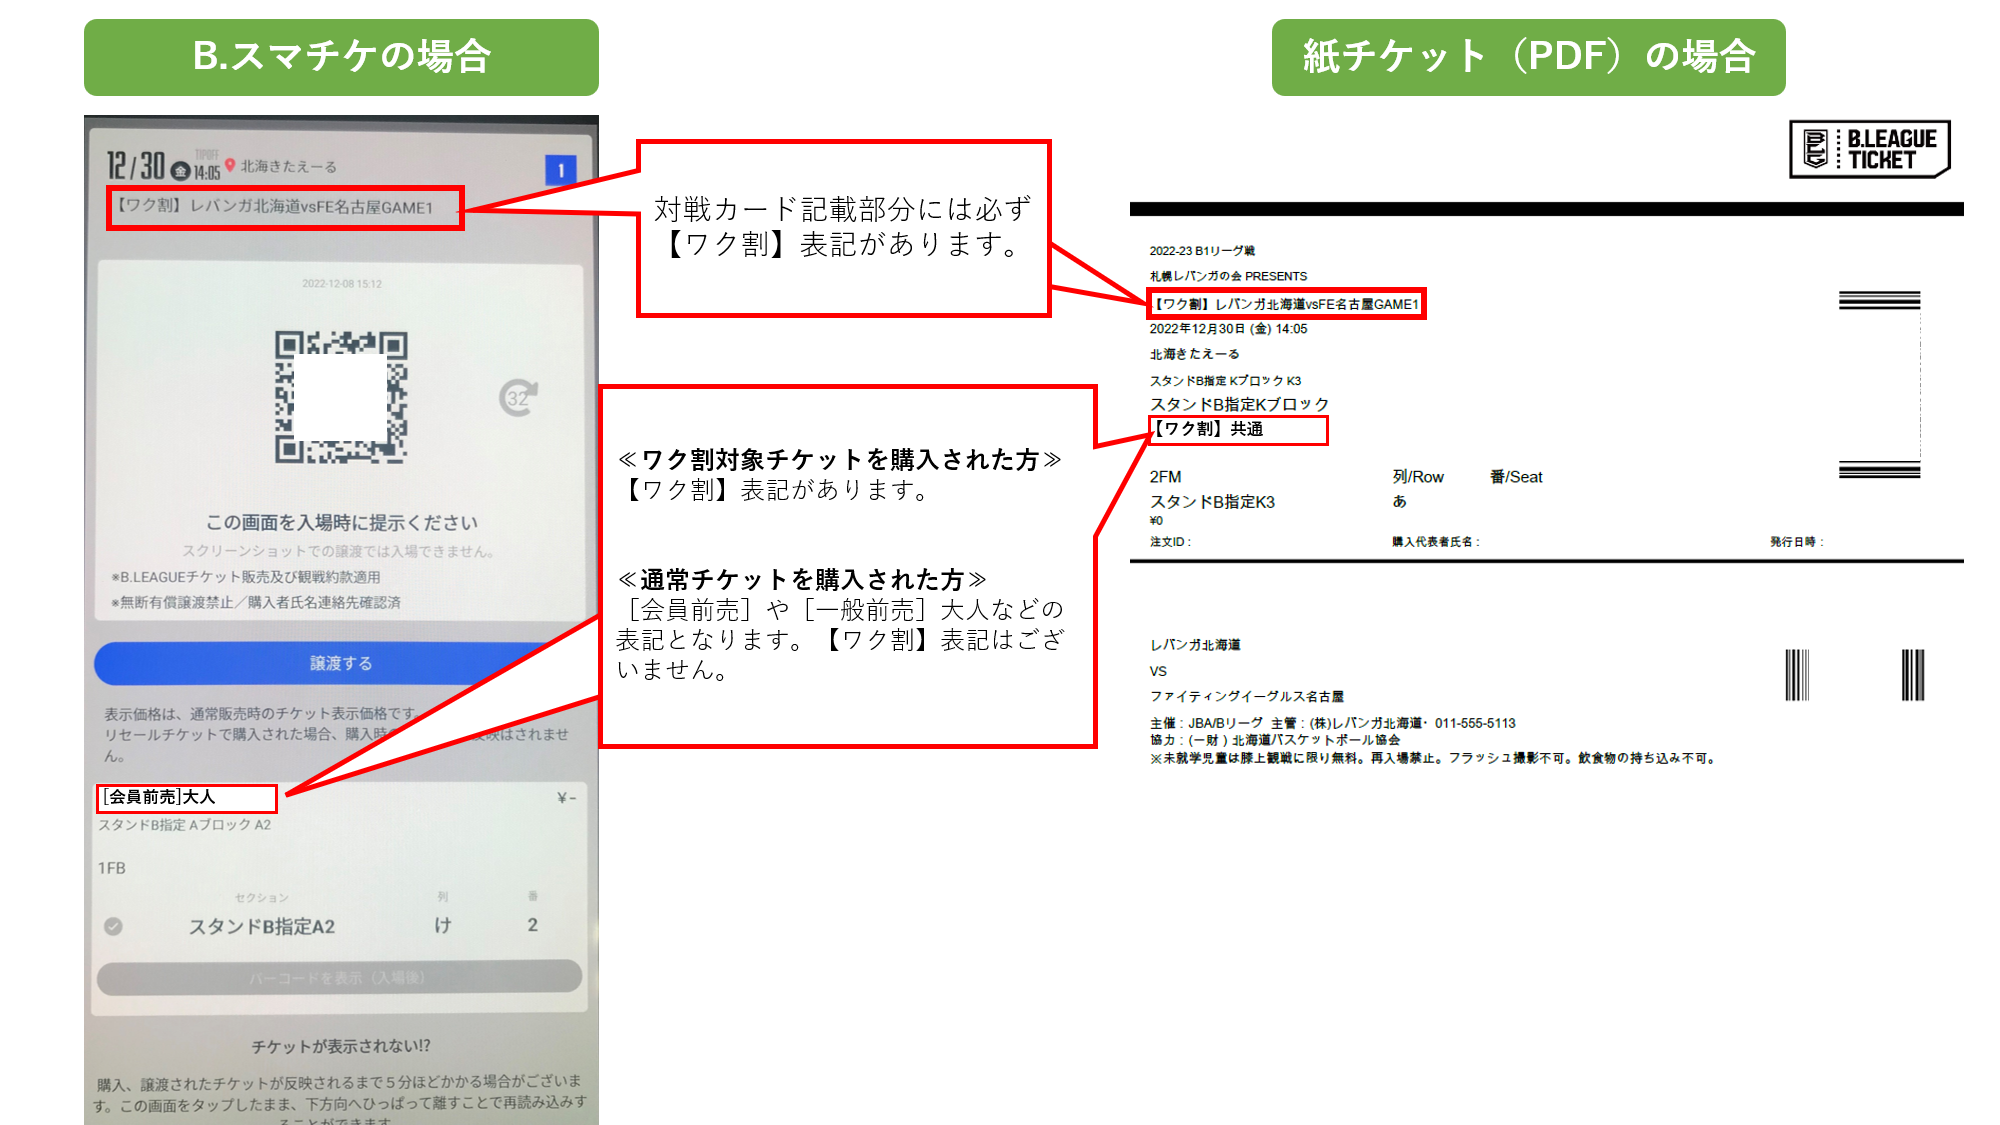Click the 【ワク割】共通 text on PDF ticket
Image resolution: width=2000 pixels, height=1125 pixels.
1207,429
